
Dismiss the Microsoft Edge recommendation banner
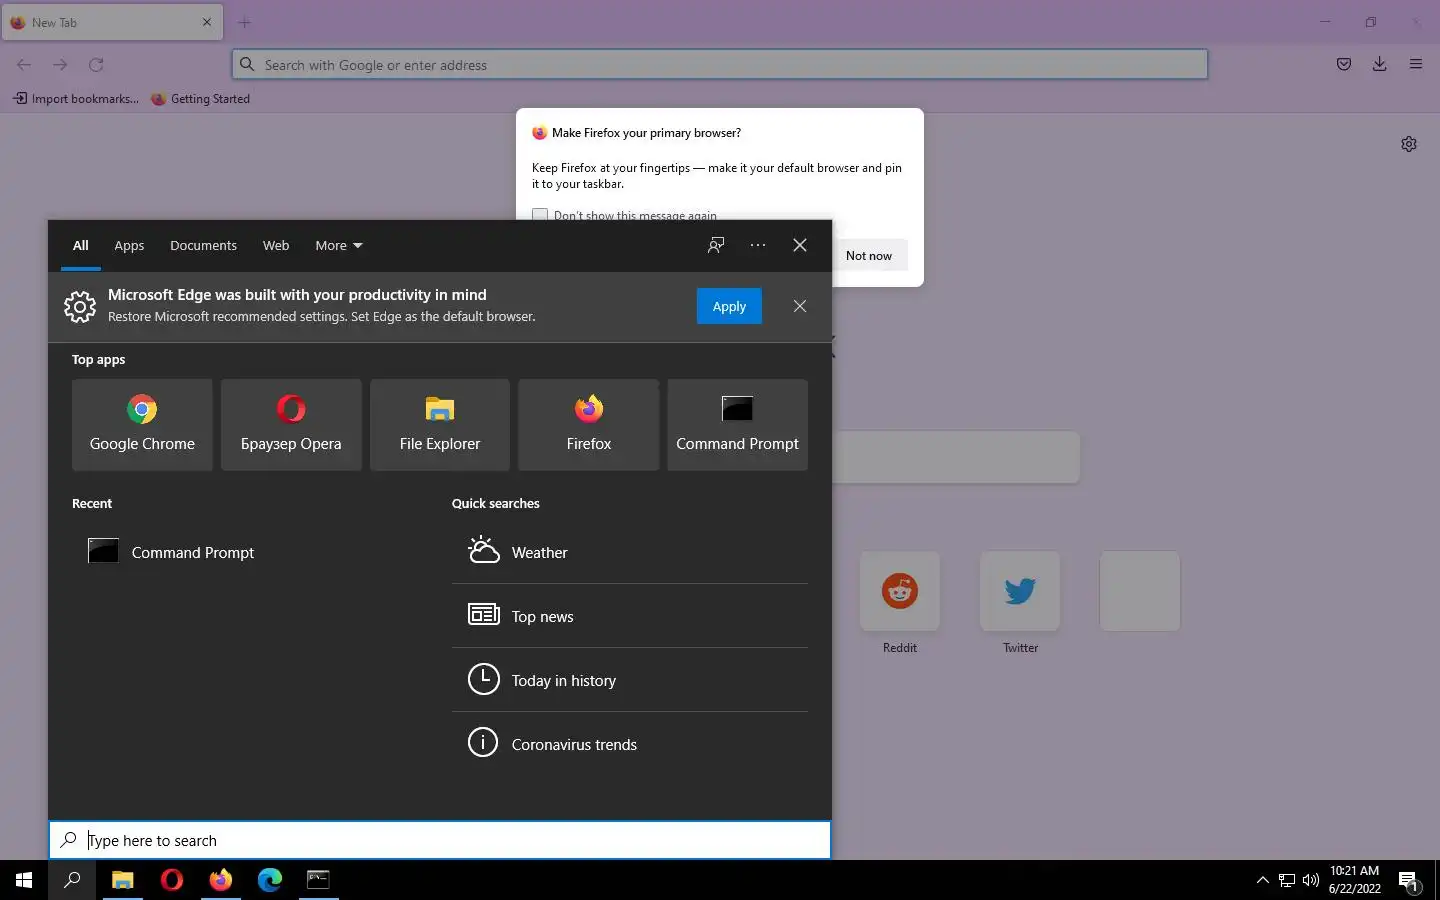800,306
